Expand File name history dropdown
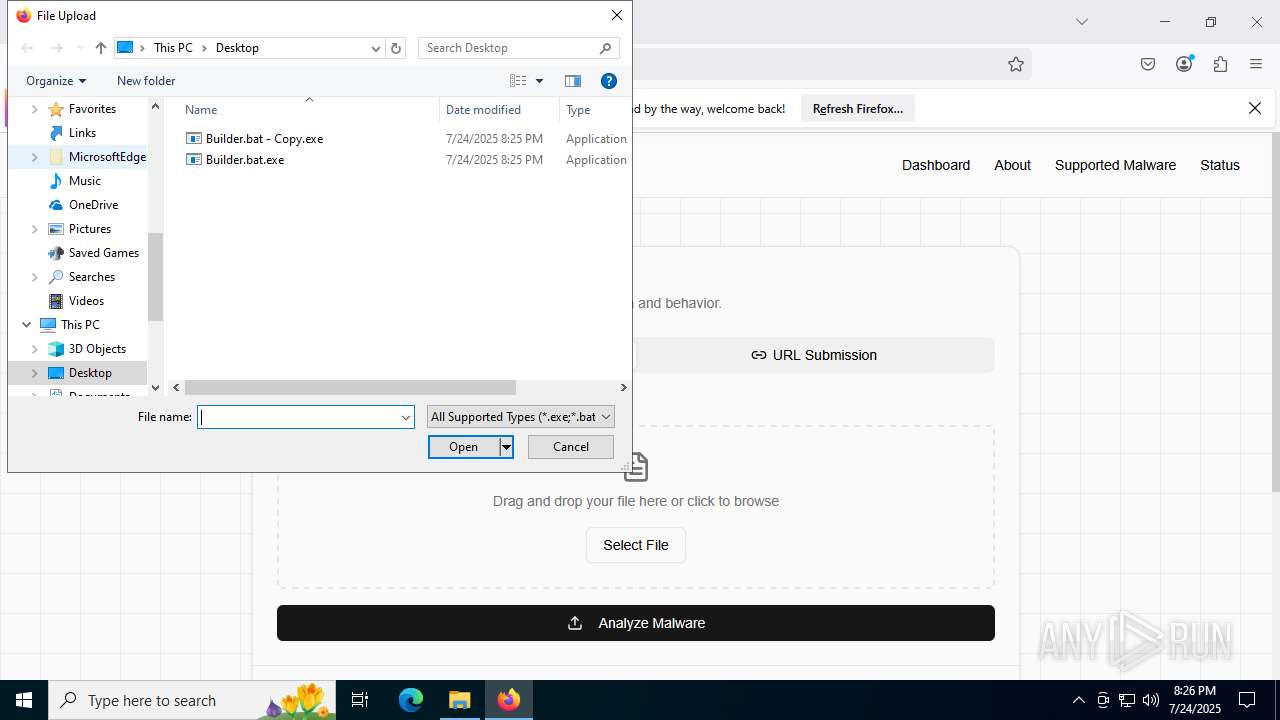Screen dimensions: 1280x720 coord(406,417)
